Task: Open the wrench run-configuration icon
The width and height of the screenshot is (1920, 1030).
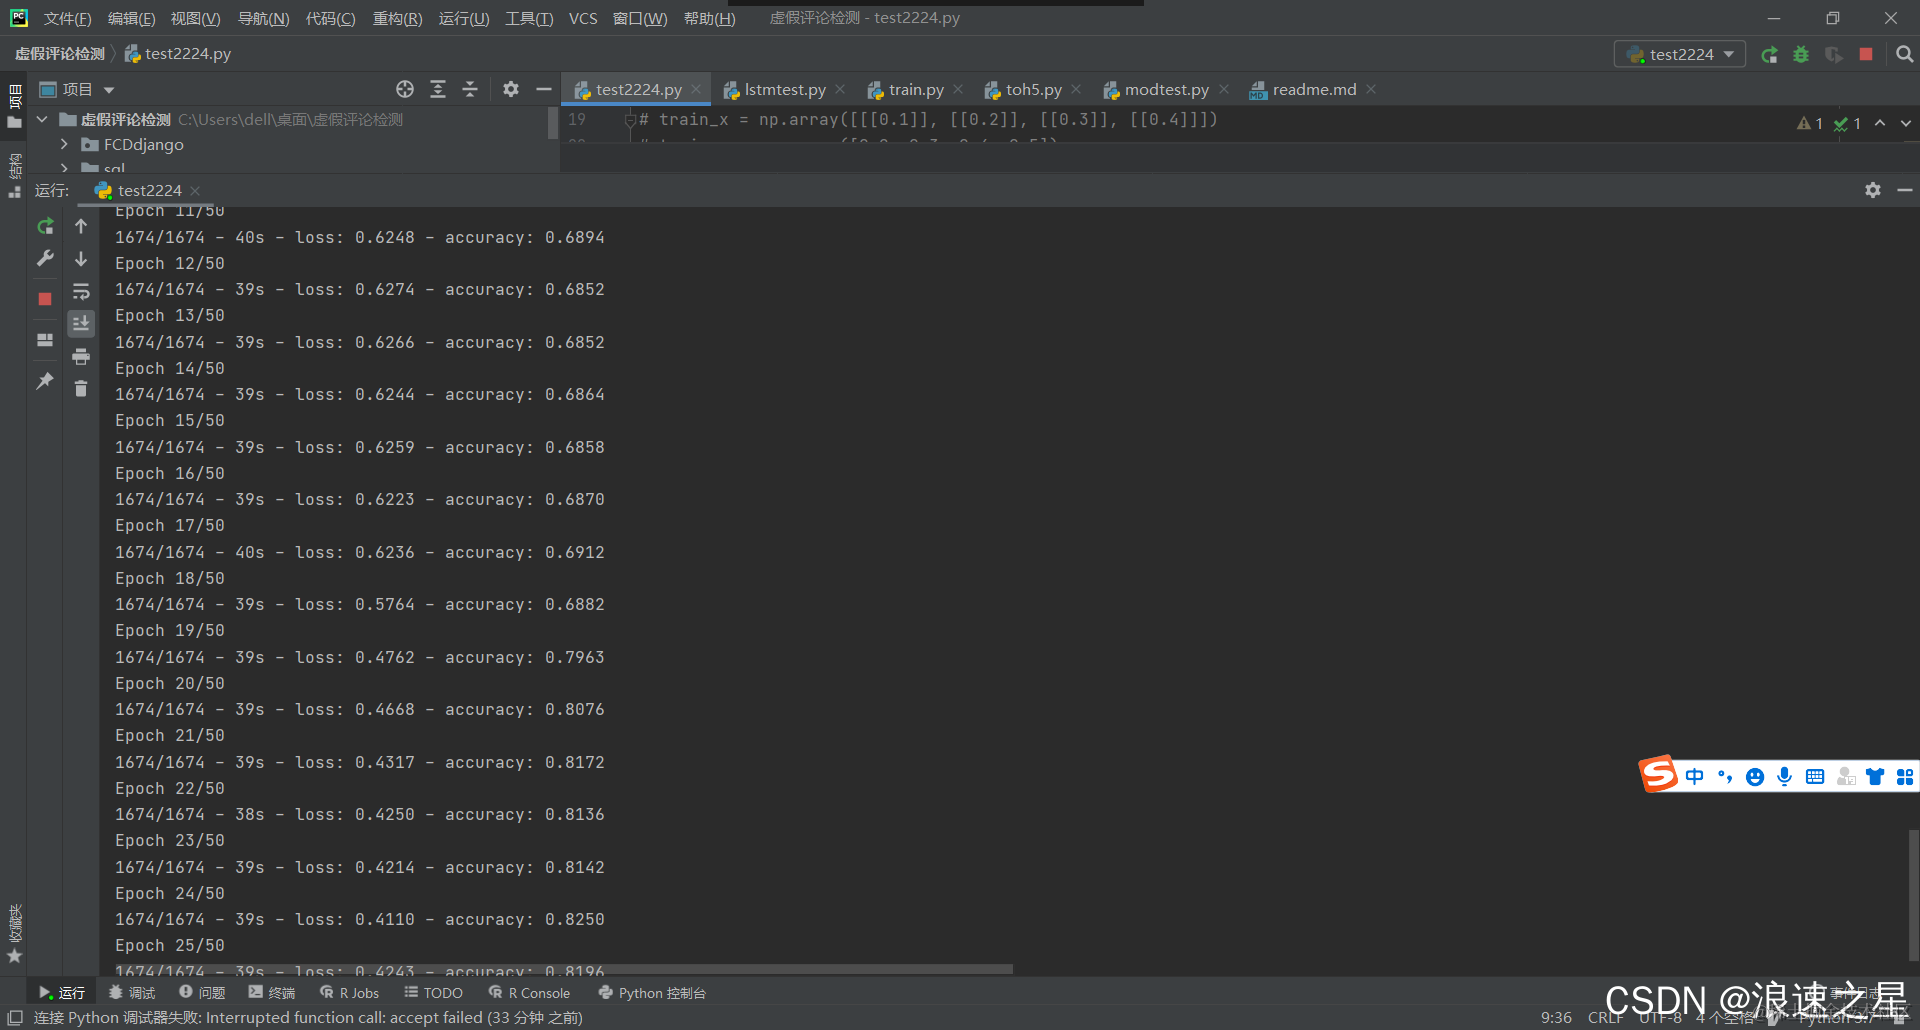Action: (x=45, y=259)
